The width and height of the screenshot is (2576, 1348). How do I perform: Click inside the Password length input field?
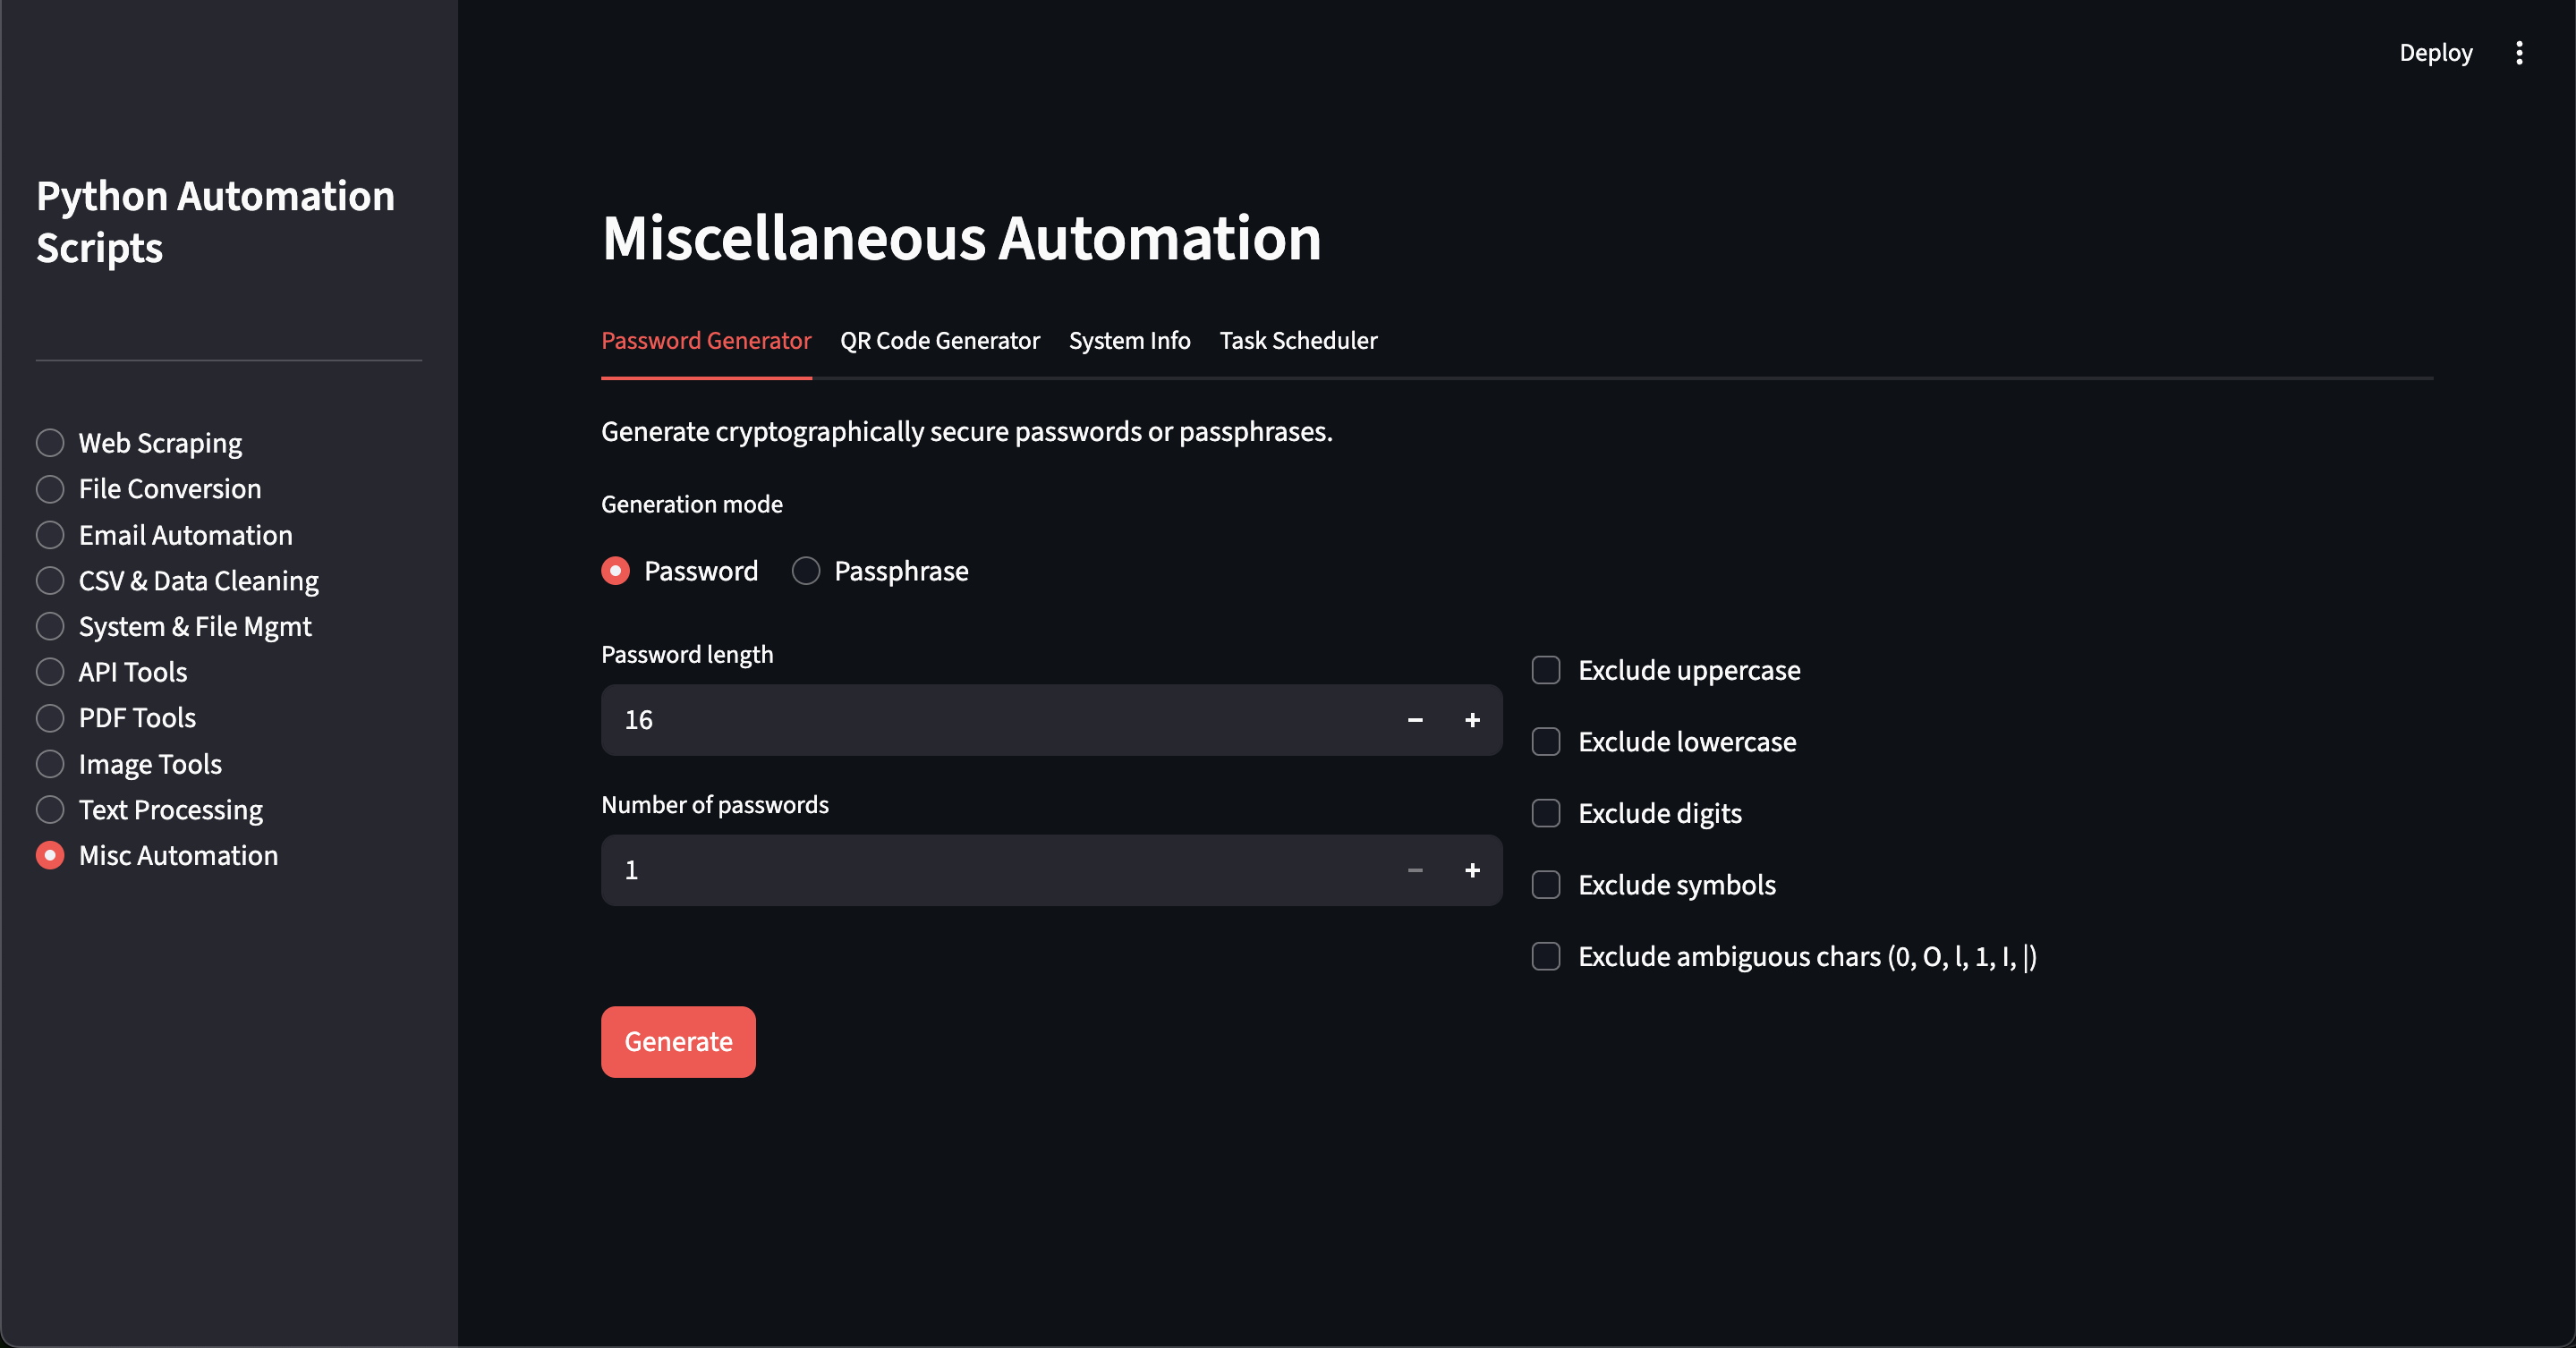click(x=950, y=720)
